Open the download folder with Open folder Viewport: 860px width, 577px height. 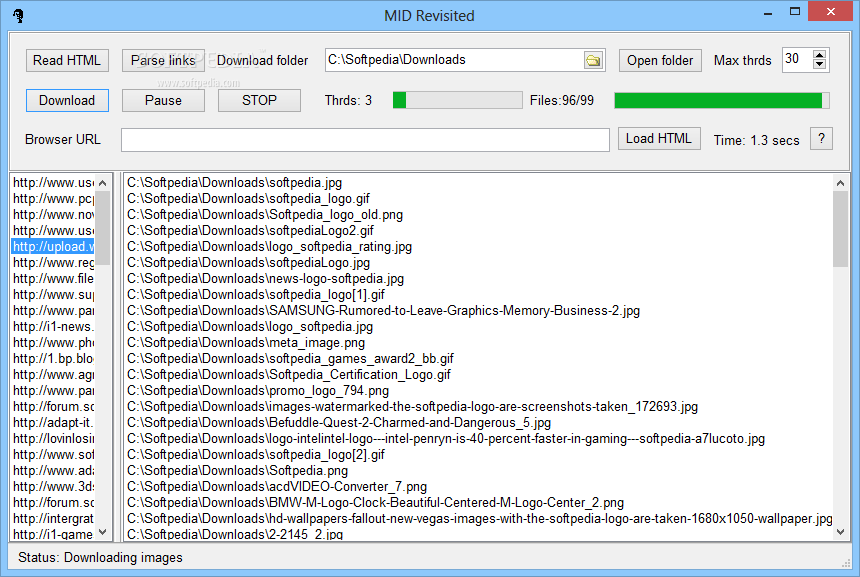pyautogui.click(x=660, y=60)
